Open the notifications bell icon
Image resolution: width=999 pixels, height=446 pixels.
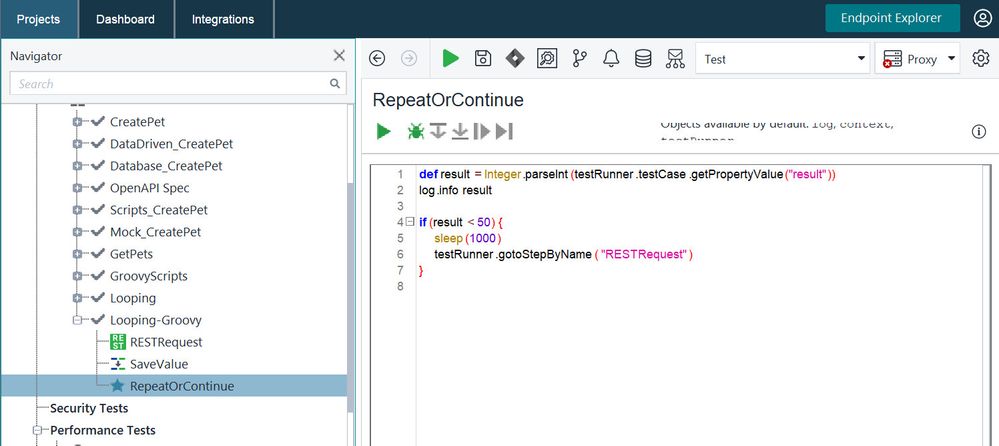click(x=611, y=59)
